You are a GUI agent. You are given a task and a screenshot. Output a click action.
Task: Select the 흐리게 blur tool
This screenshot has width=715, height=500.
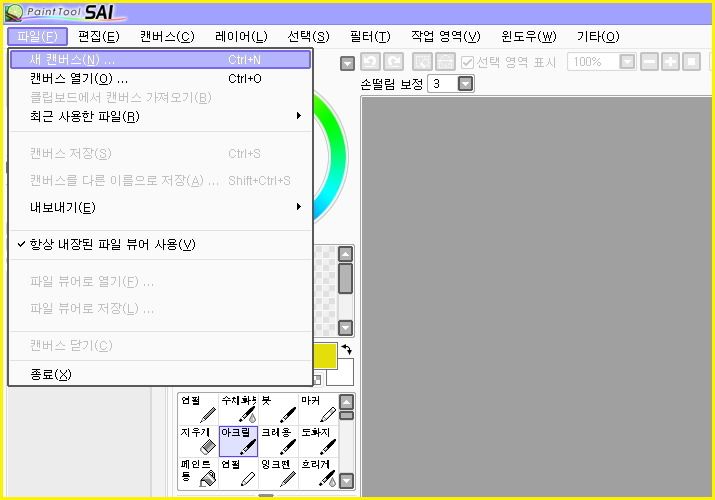pos(318,473)
